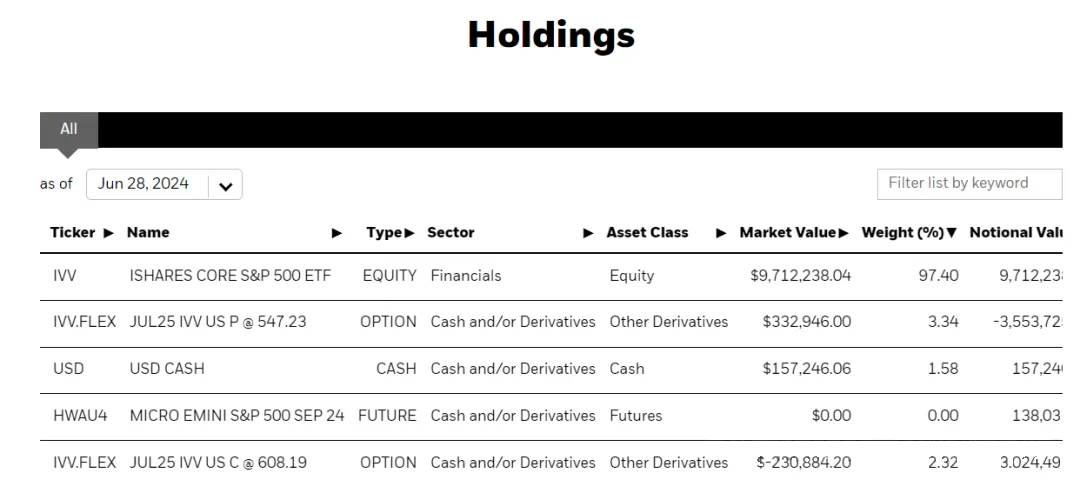Sort by Market Value column arrow

(844, 233)
